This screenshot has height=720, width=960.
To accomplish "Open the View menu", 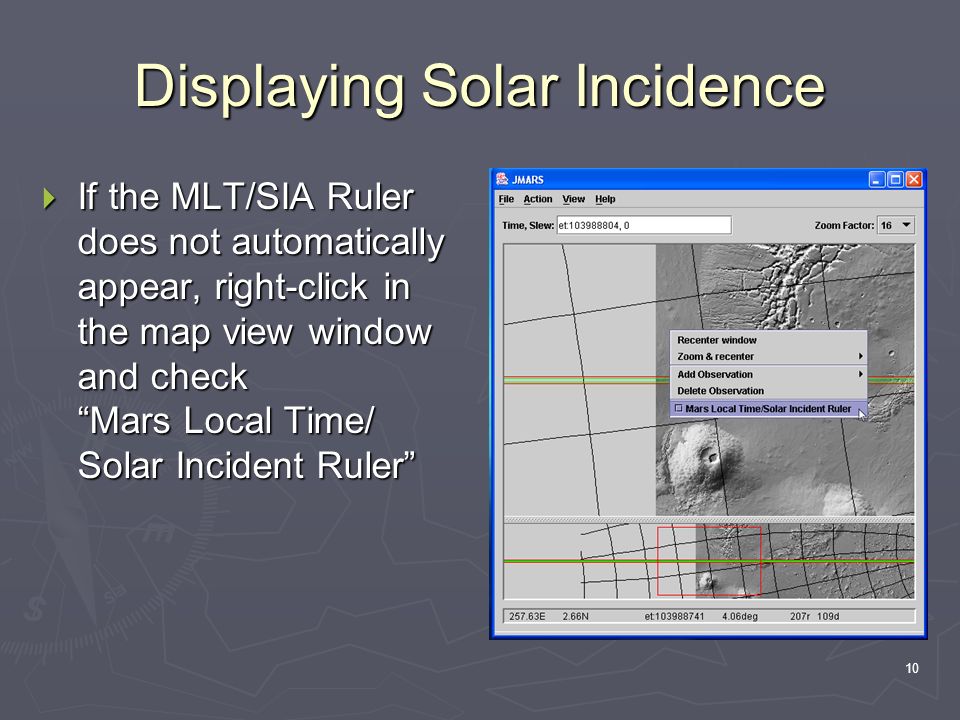I will click(573, 199).
